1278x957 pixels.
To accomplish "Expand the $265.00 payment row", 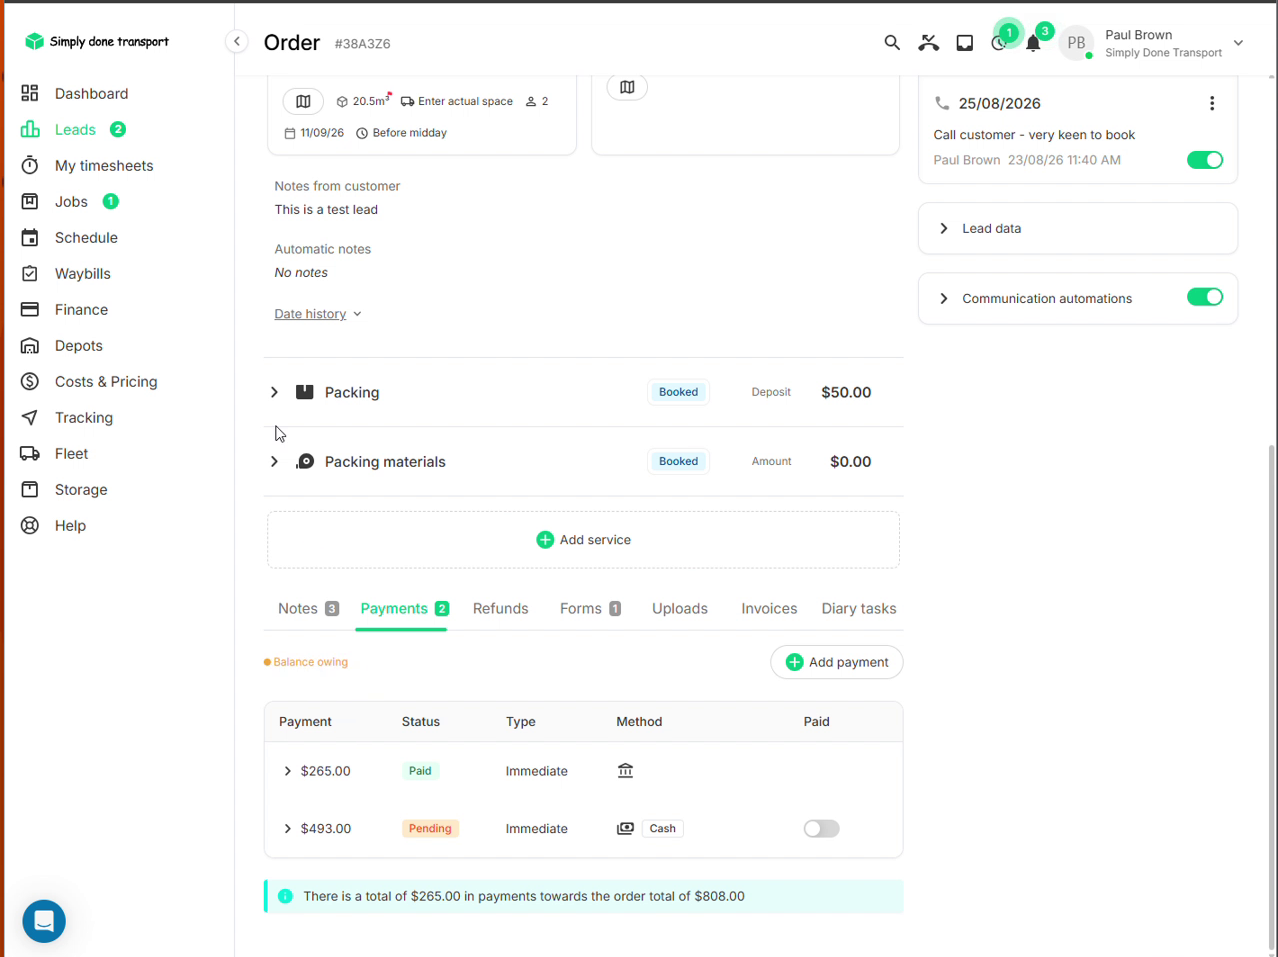I will pyautogui.click(x=287, y=771).
